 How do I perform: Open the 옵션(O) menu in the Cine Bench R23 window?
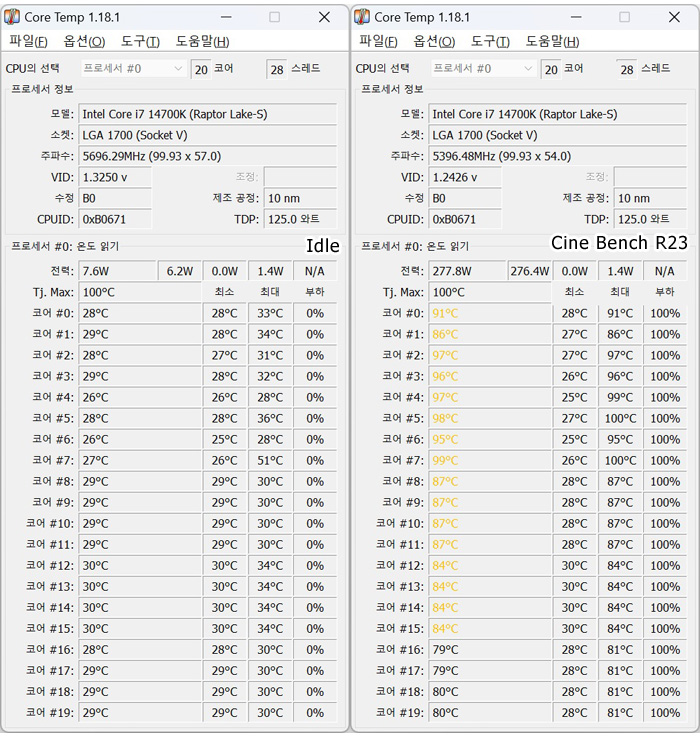tap(434, 41)
